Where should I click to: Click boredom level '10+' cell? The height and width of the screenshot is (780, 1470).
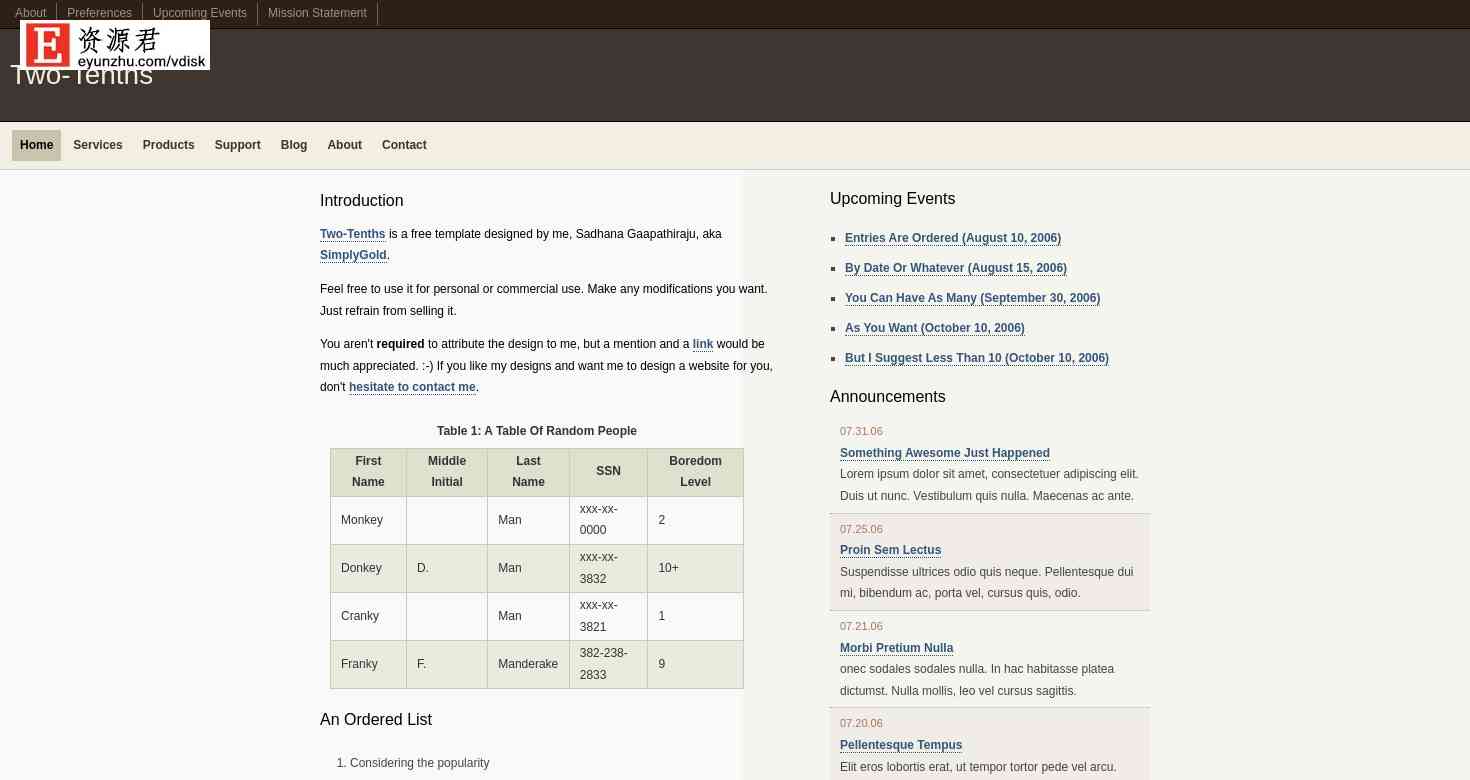(x=695, y=568)
